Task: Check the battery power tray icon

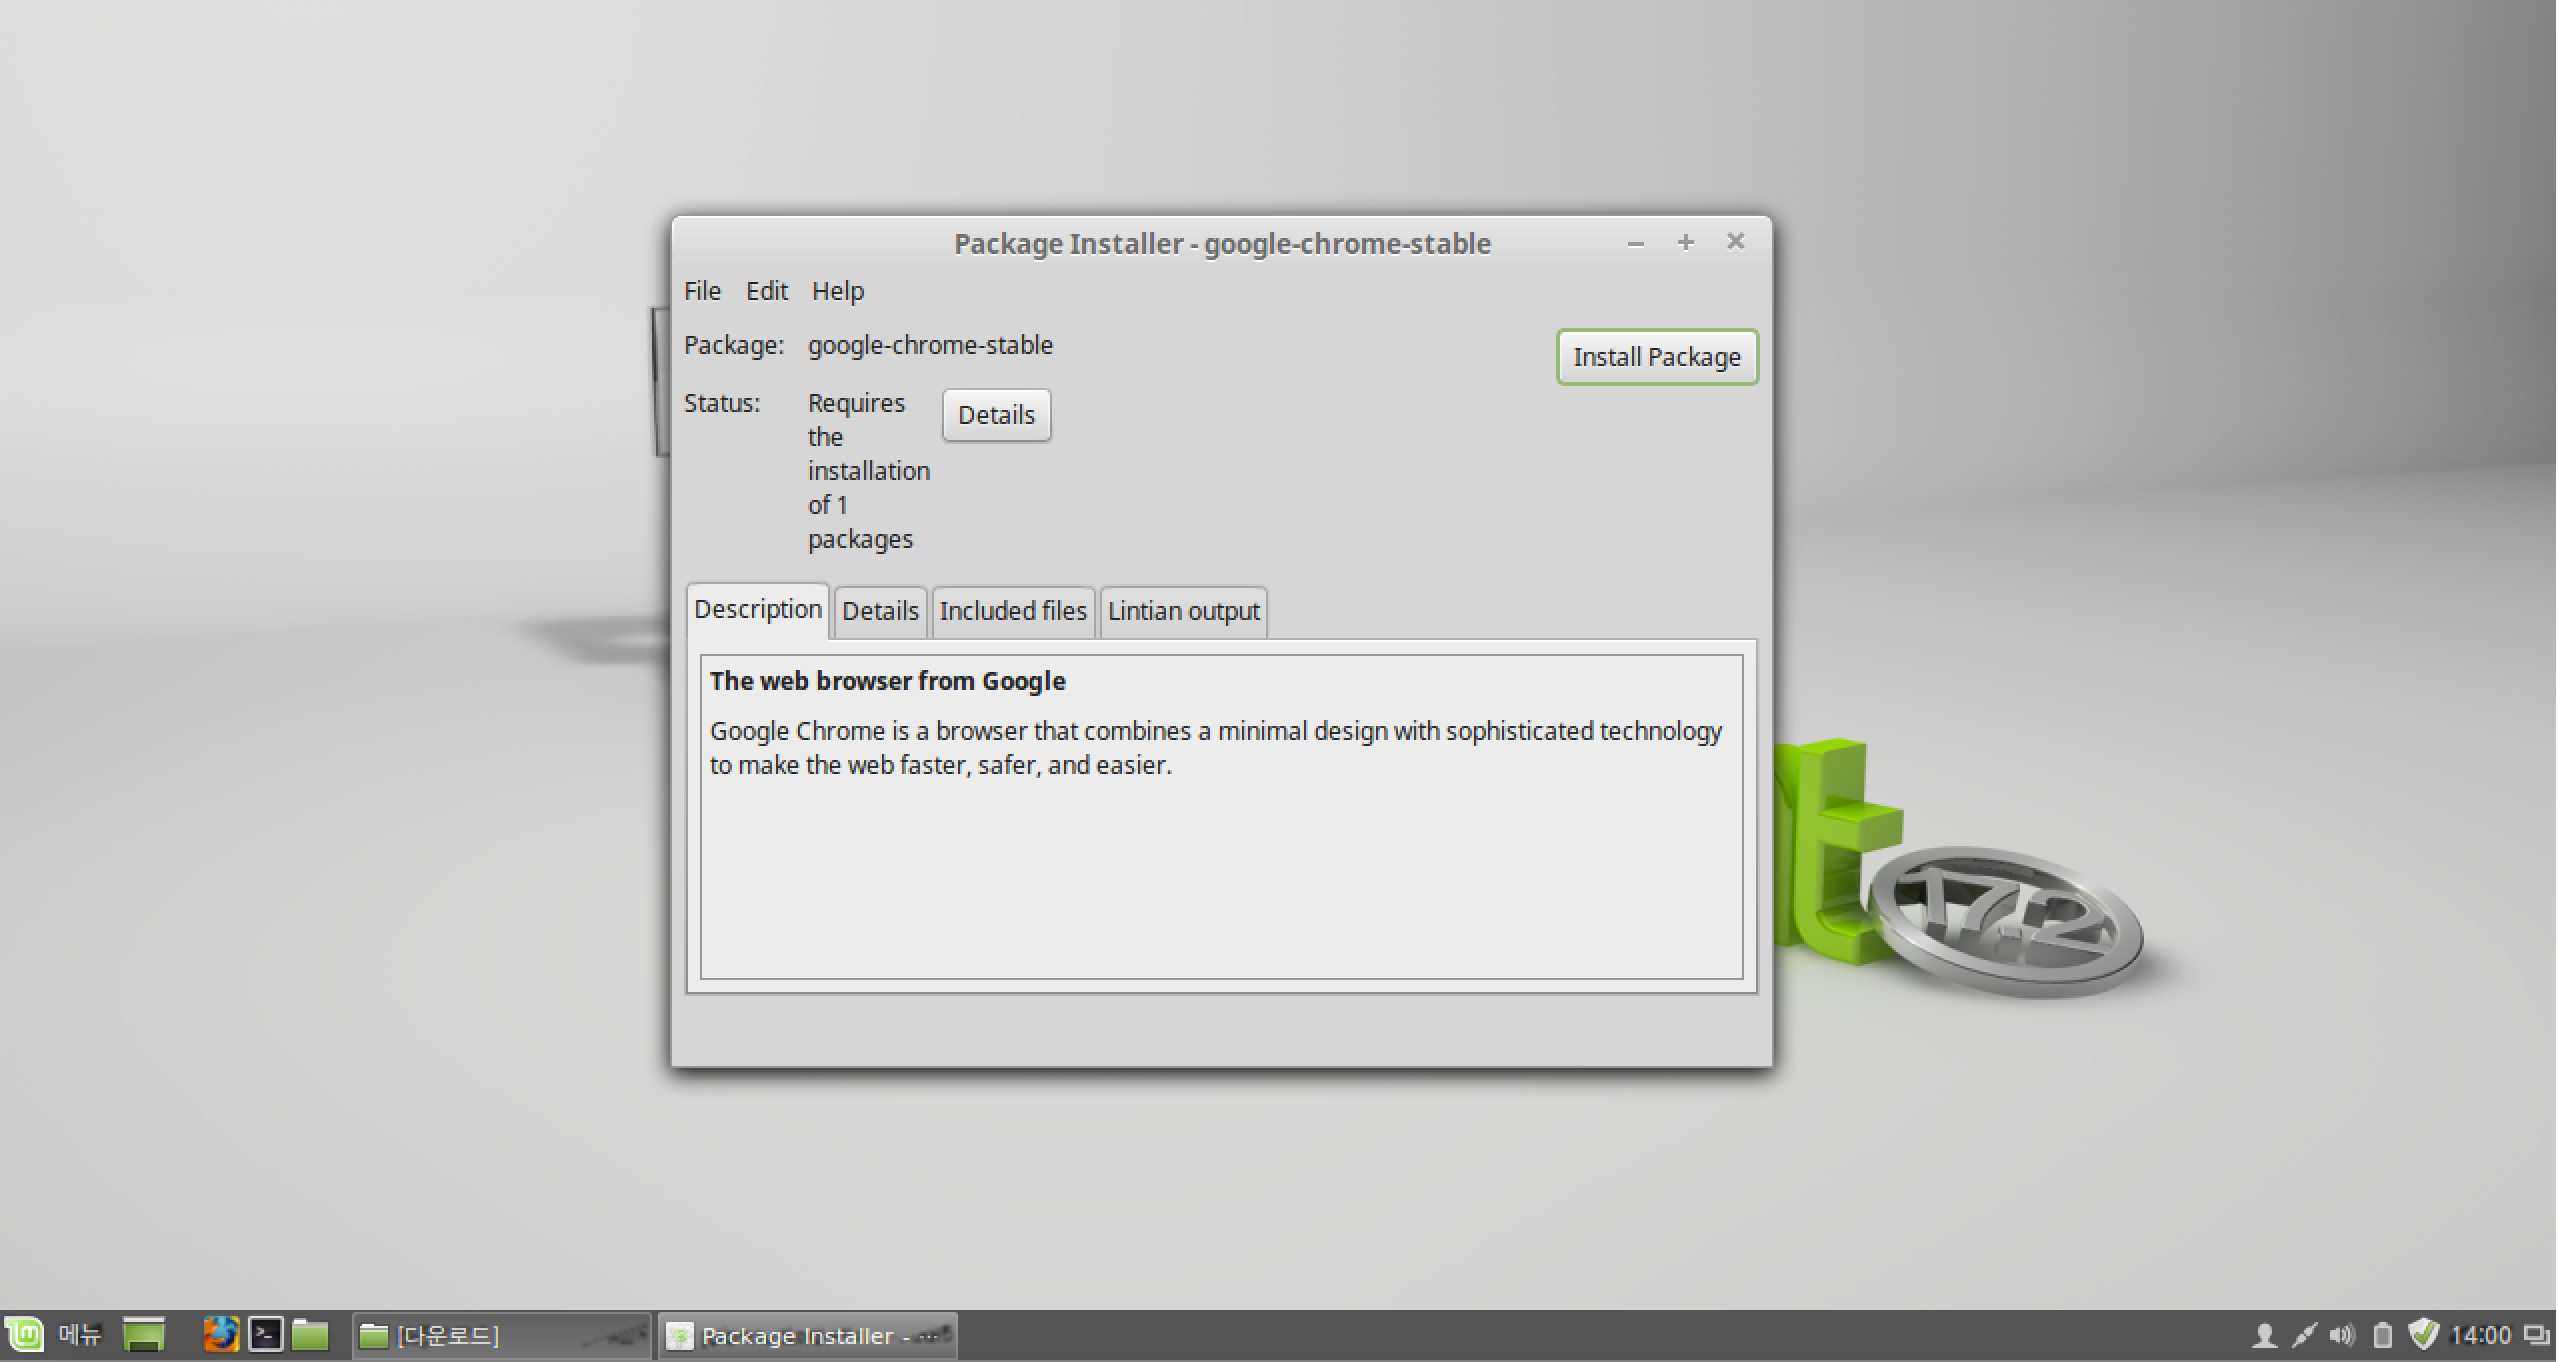Action: (2383, 1336)
